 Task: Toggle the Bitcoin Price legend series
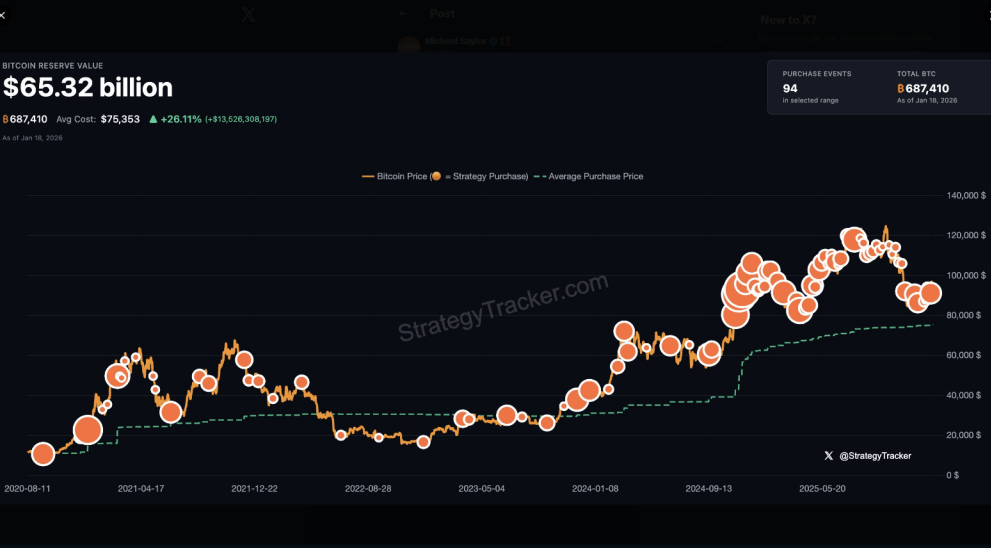pos(400,176)
